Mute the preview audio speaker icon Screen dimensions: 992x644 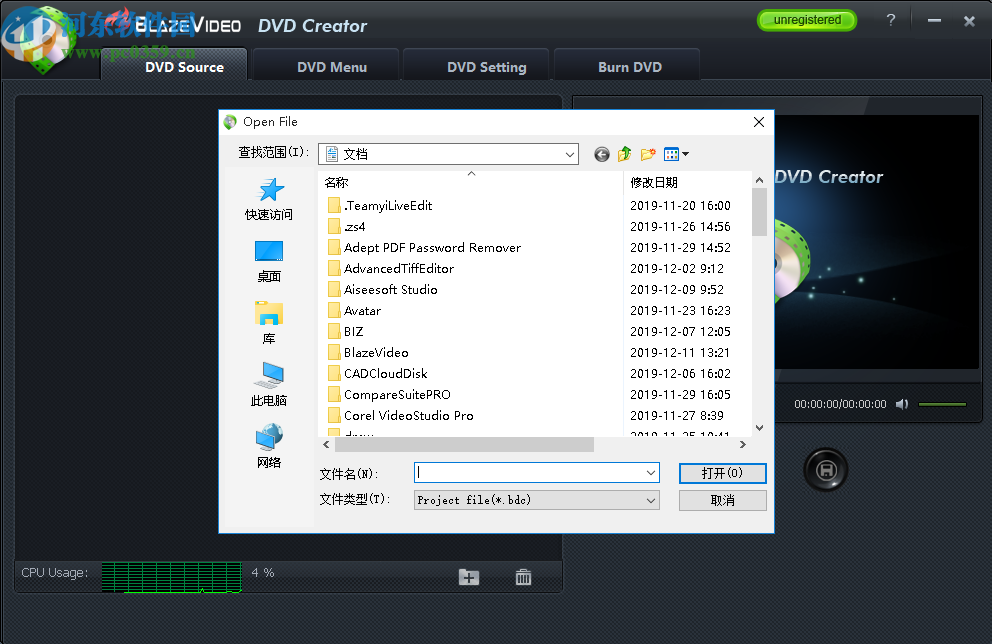pos(902,404)
